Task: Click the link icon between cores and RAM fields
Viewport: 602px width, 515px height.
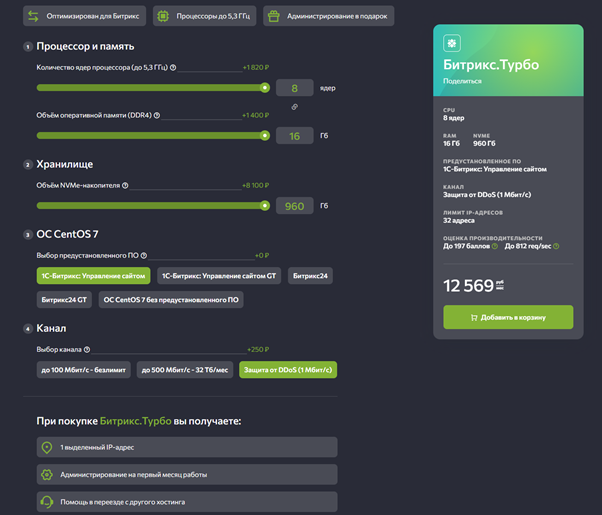Action: 295,106
